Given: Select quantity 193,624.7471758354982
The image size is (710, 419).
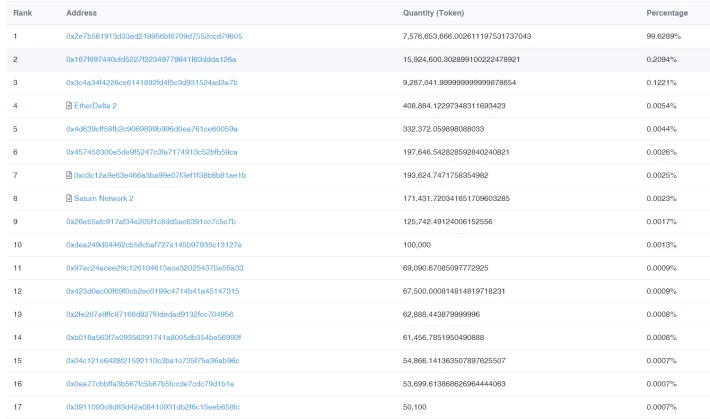Looking at the screenshot, I should click(x=446, y=175).
